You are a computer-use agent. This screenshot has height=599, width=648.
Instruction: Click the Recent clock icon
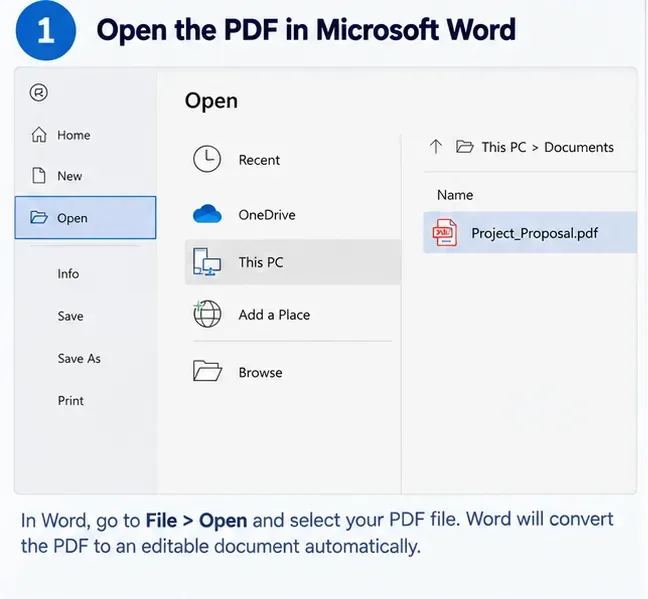tap(207, 159)
